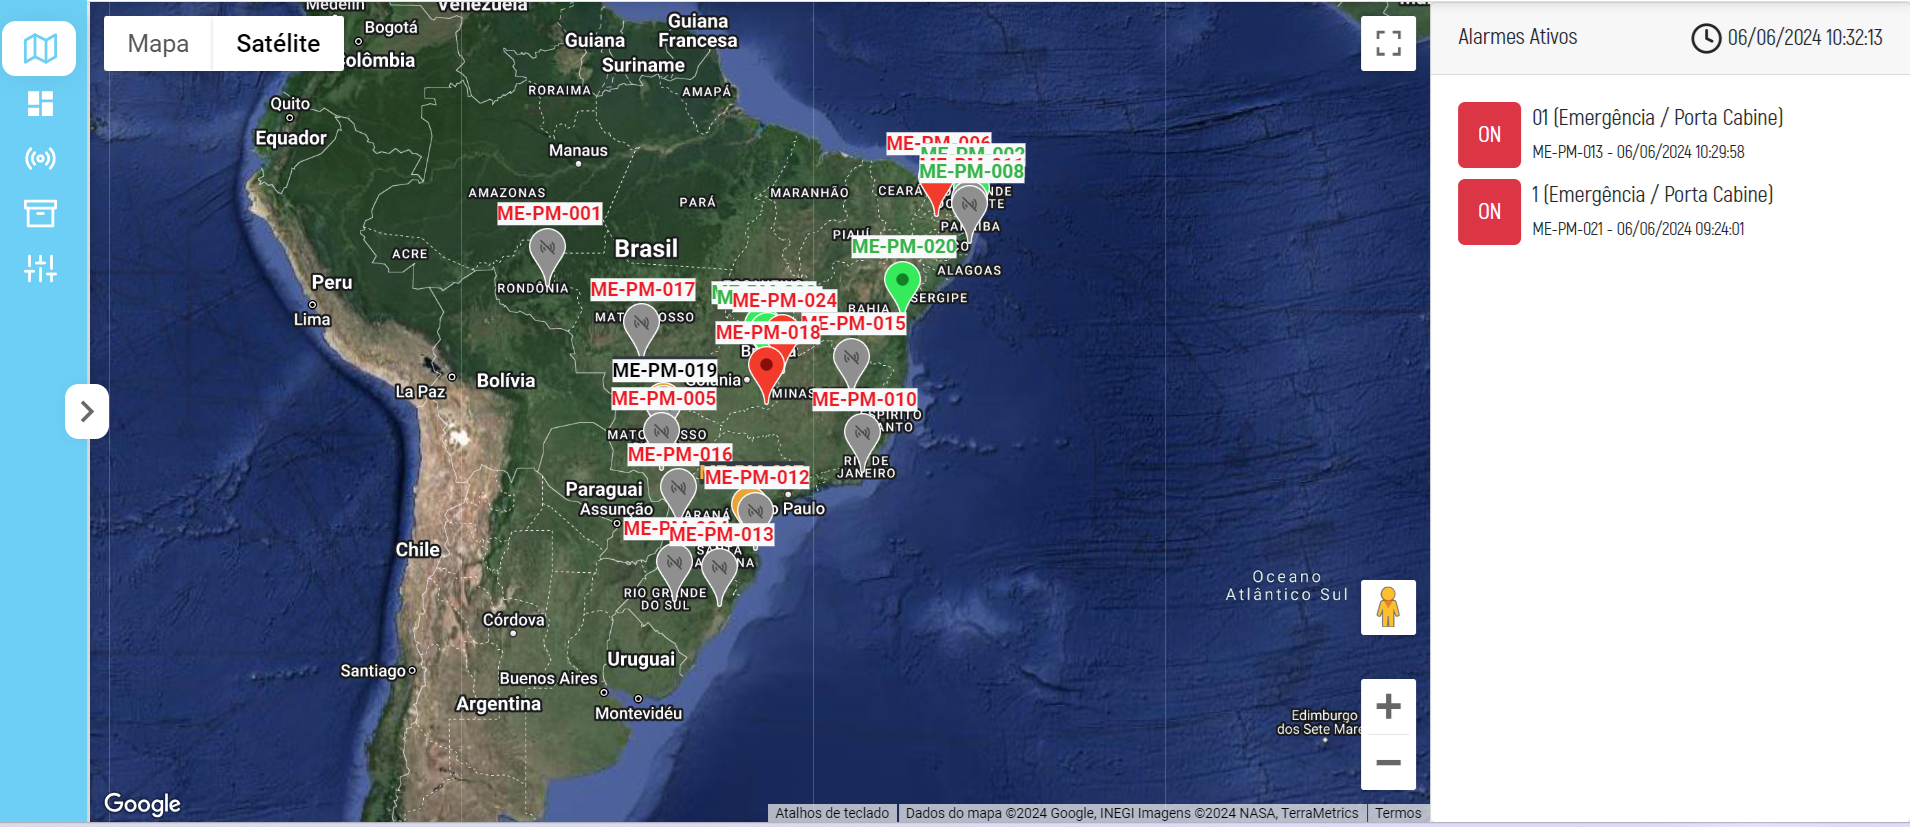
Task: Click Atalhos de teclado link
Action: tap(832, 813)
